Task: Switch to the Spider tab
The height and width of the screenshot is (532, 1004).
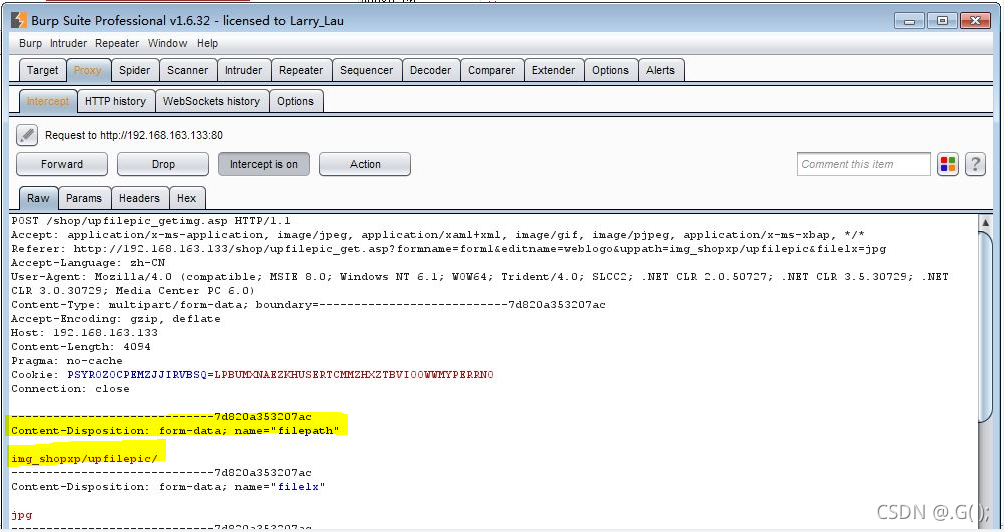Action: 134,70
